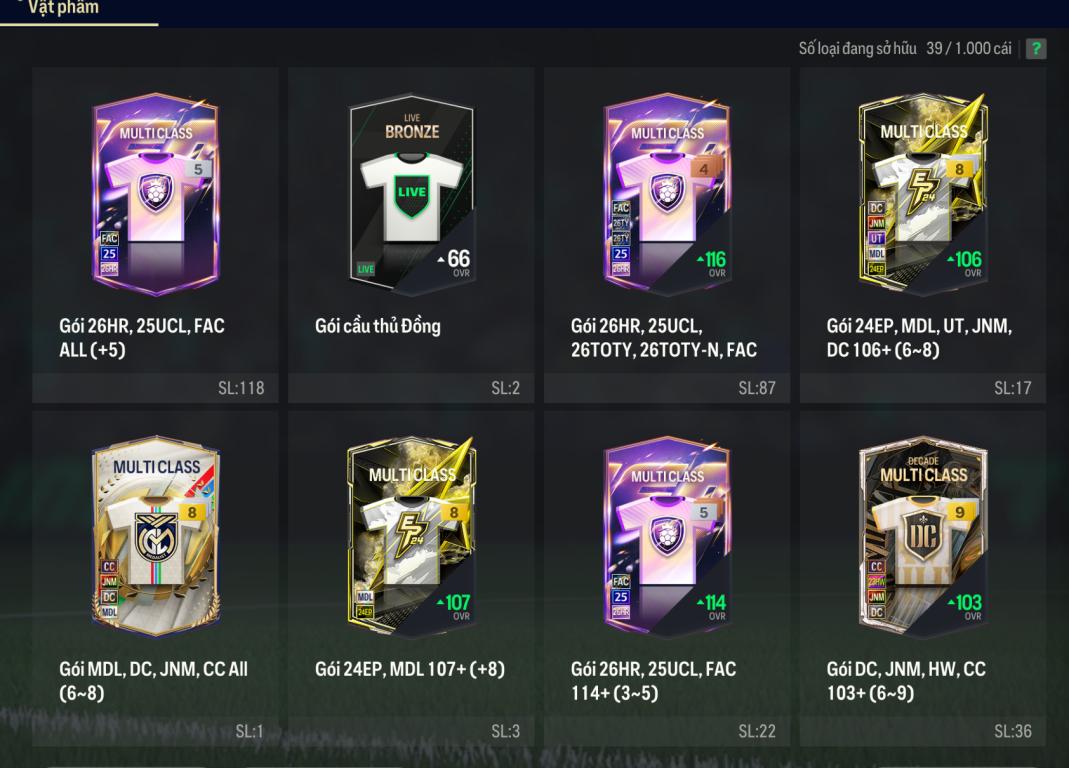
Task: Select the EP24 Multi Class 106 OVR pack
Action: 922,194
